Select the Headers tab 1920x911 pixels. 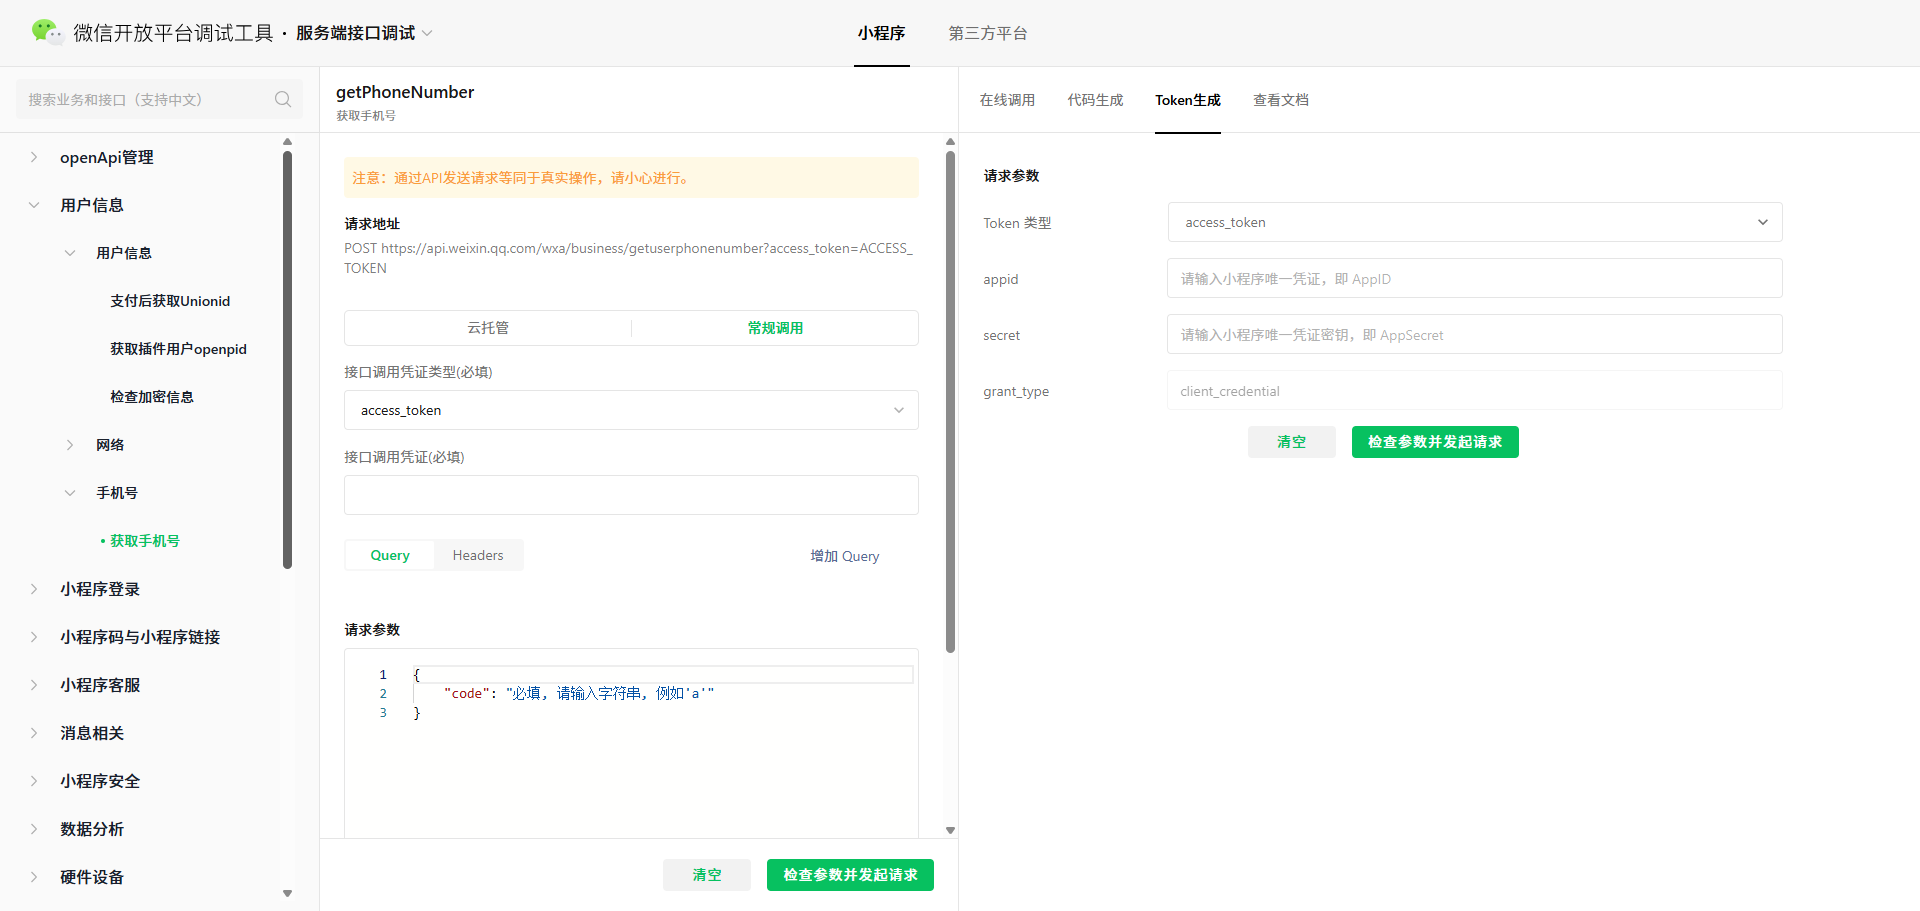pos(478,555)
